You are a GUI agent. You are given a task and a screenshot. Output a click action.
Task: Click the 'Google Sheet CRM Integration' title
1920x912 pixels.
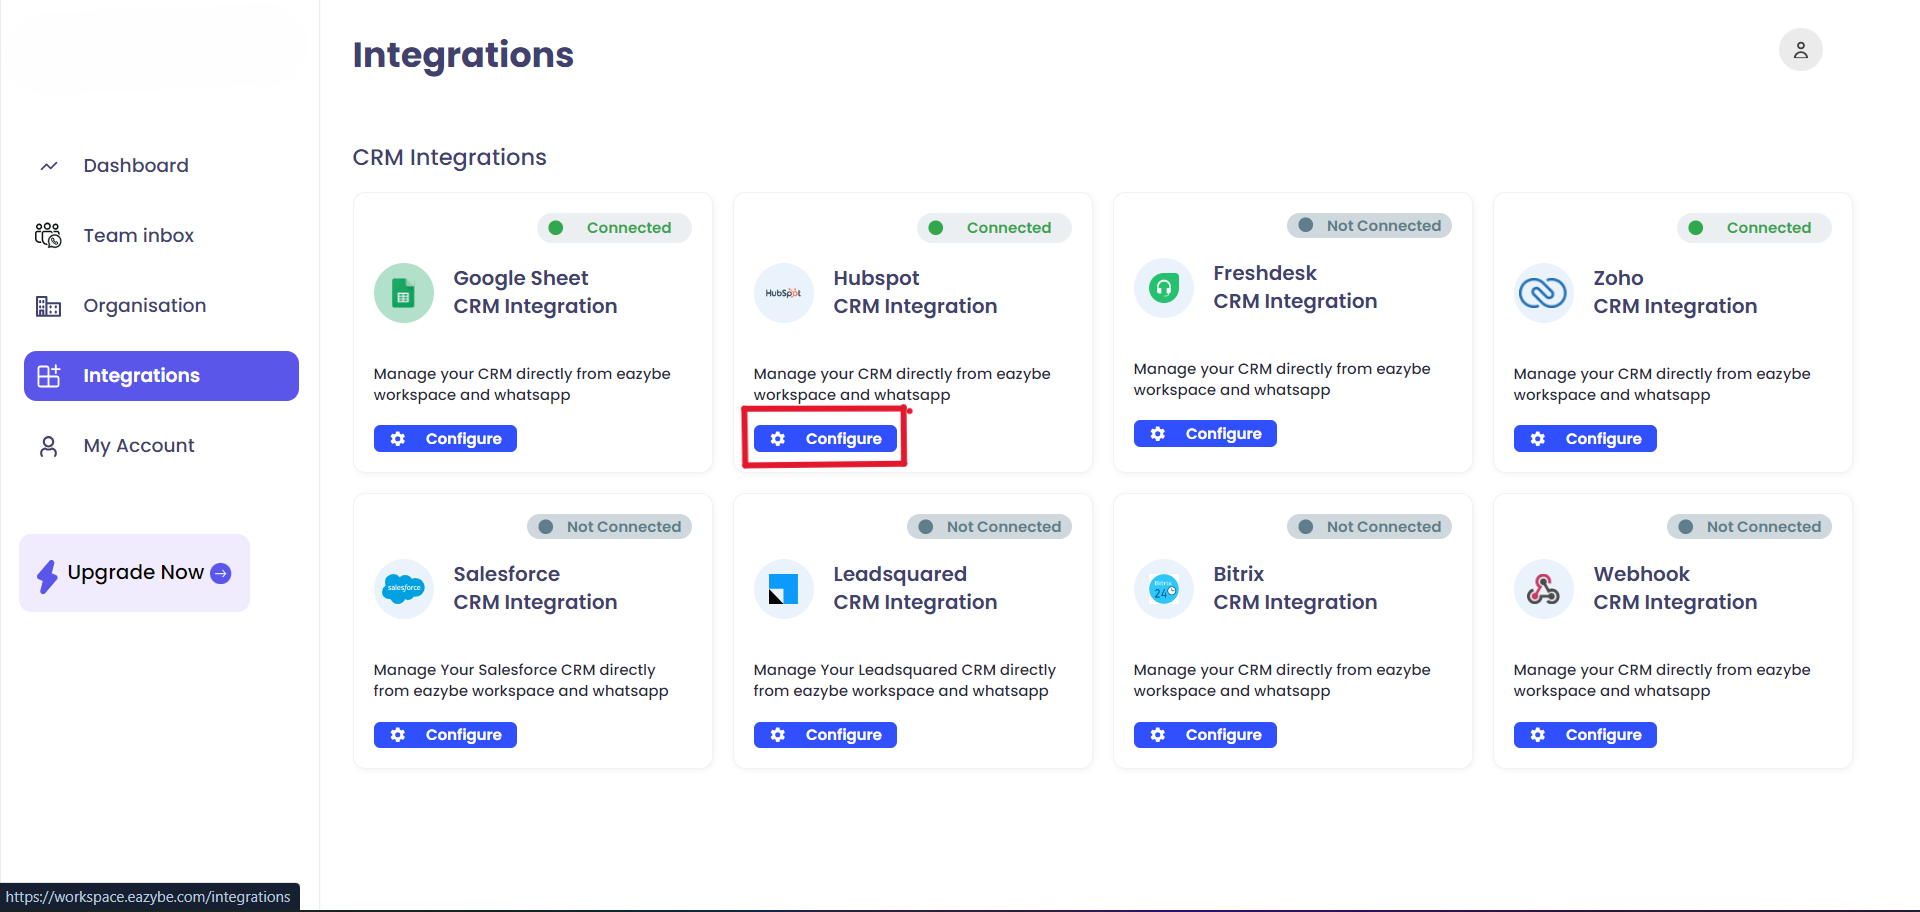tap(535, 292)
